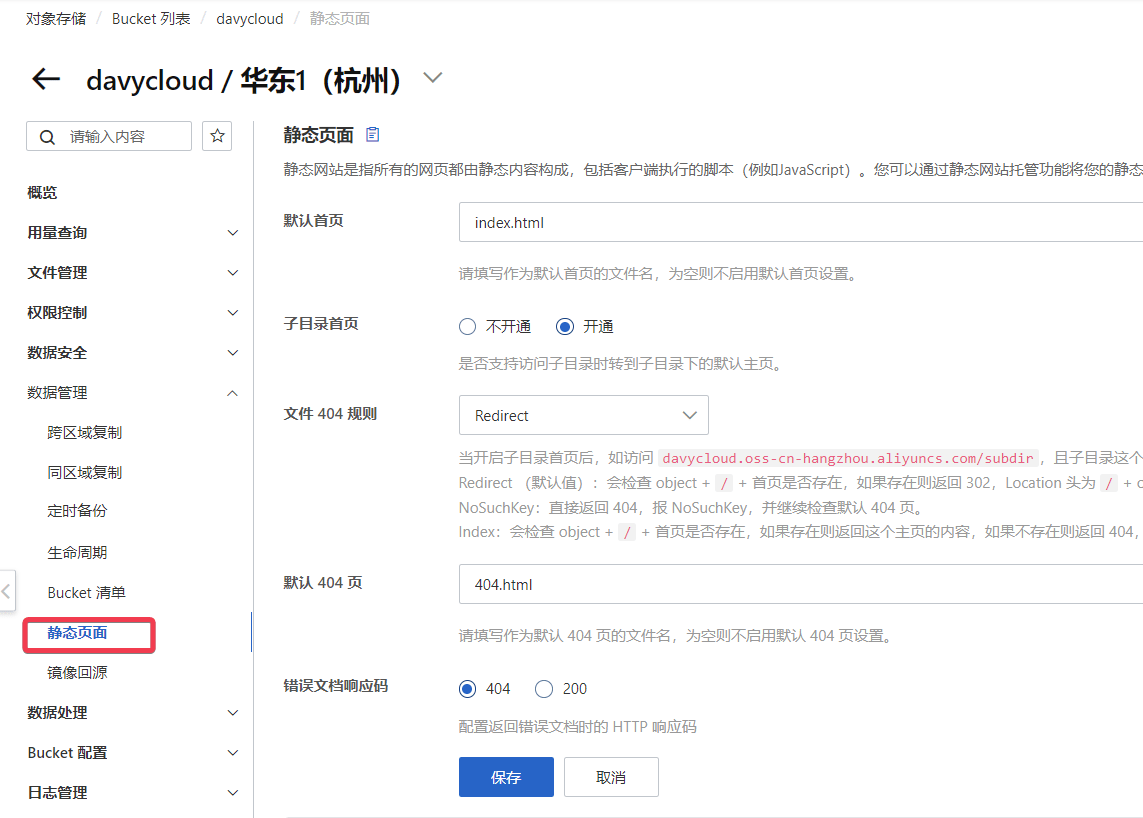This screenshot has width=1143, height=818.
Task: Choose 200 as 错误文档响应码
Action: pos(544,688)
